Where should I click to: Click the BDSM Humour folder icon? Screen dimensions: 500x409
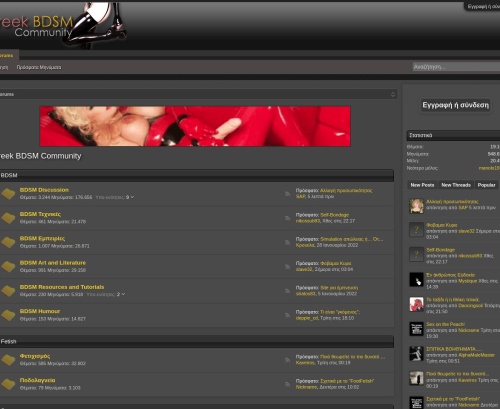[x=8, y=315]
